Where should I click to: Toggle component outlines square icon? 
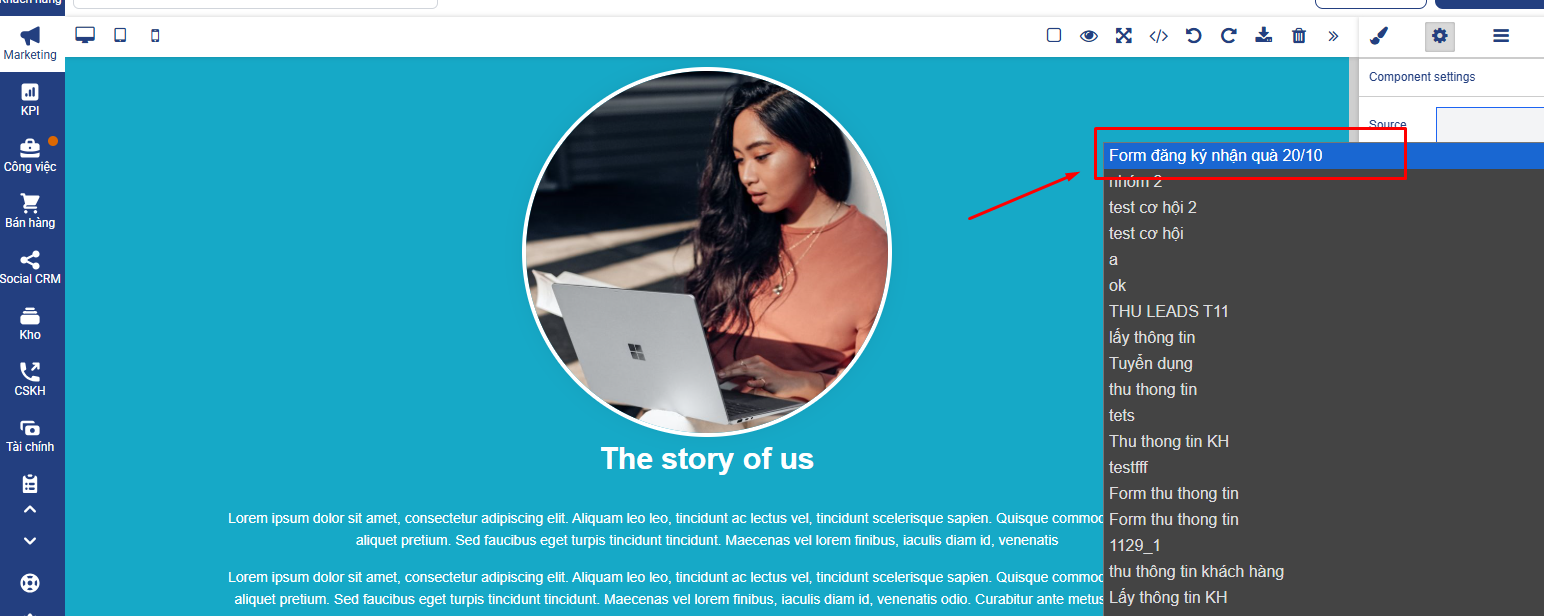[1054, 35]
